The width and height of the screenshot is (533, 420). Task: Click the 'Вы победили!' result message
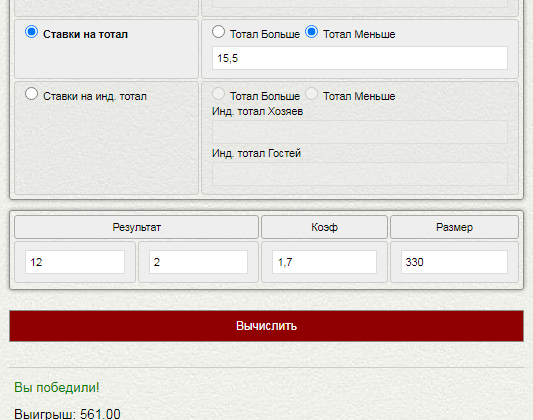click(57, 387)
